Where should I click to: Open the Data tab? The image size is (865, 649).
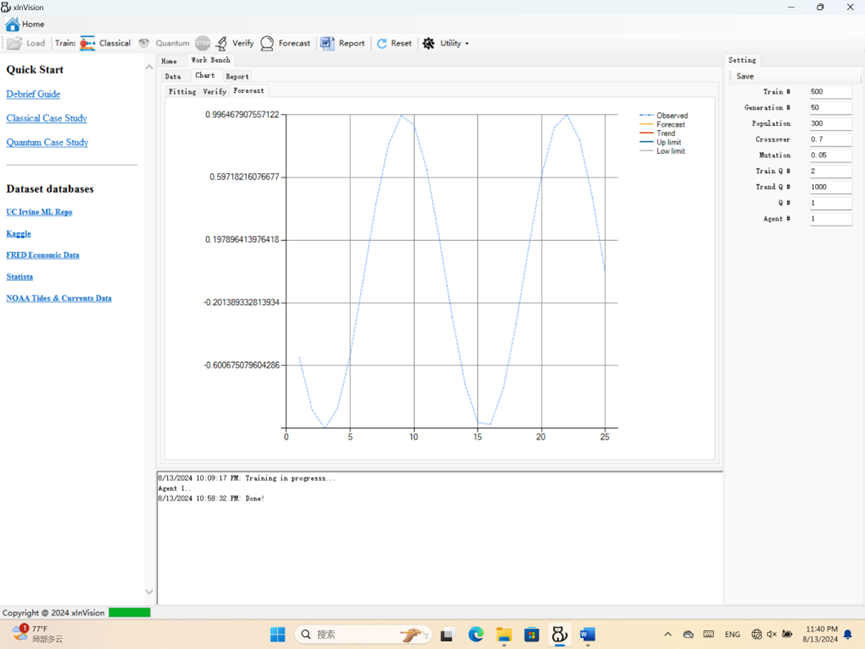173,77
